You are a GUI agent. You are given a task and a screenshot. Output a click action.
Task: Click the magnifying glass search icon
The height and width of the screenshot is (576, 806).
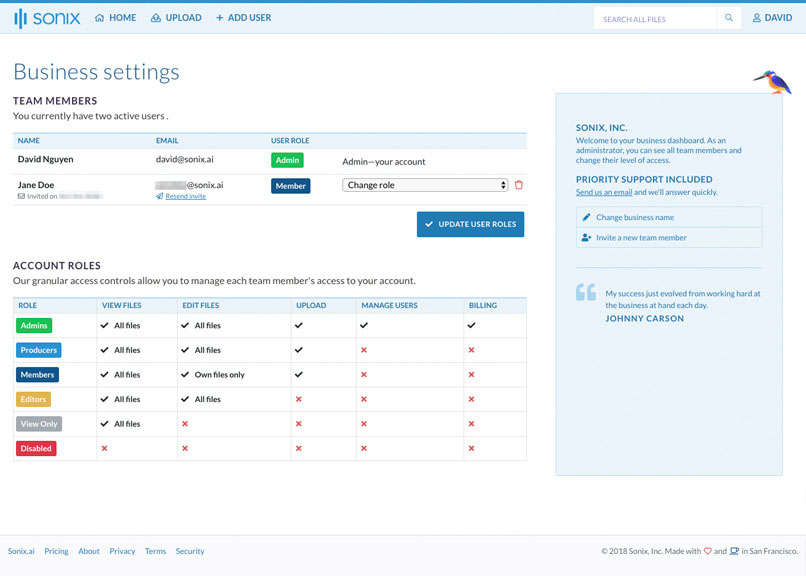click(729, 17)
